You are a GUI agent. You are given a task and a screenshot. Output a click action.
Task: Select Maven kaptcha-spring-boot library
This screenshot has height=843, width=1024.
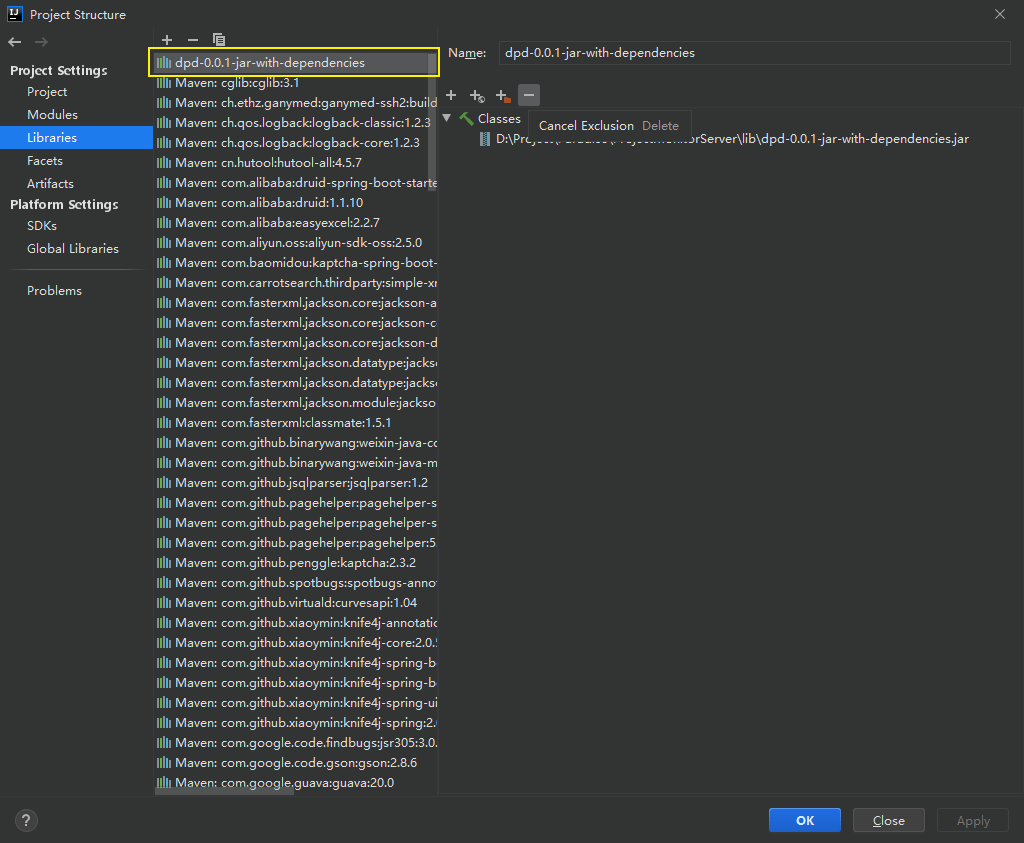(x=296, y=262)
